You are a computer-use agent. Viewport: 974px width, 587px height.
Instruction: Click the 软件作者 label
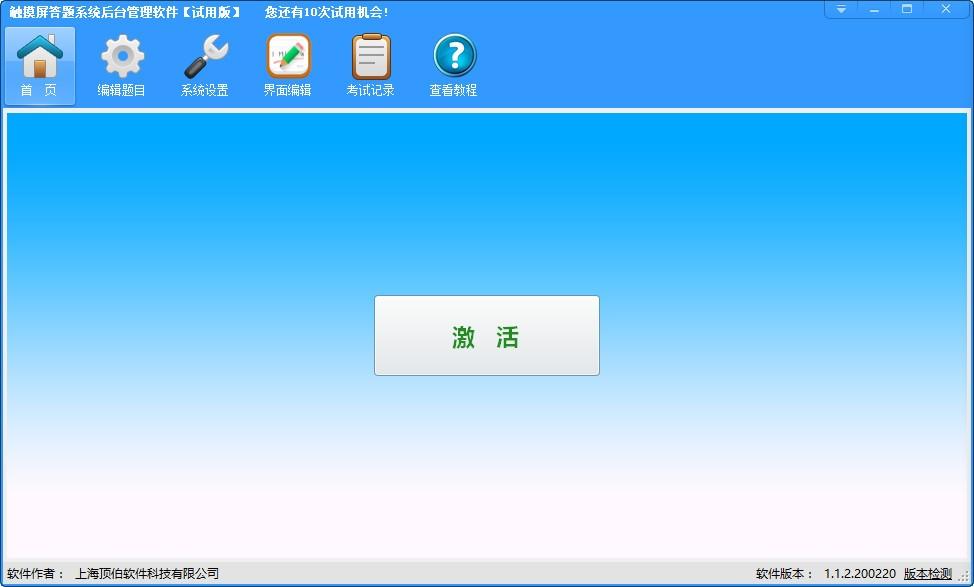35,573
